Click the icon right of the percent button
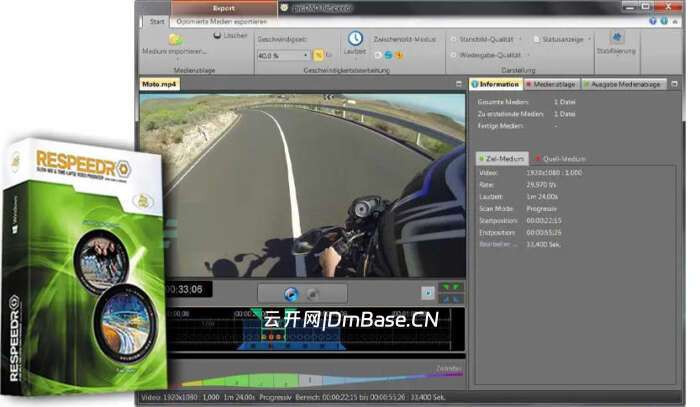Viewport: 700px width, 407px height. (329, 55)
